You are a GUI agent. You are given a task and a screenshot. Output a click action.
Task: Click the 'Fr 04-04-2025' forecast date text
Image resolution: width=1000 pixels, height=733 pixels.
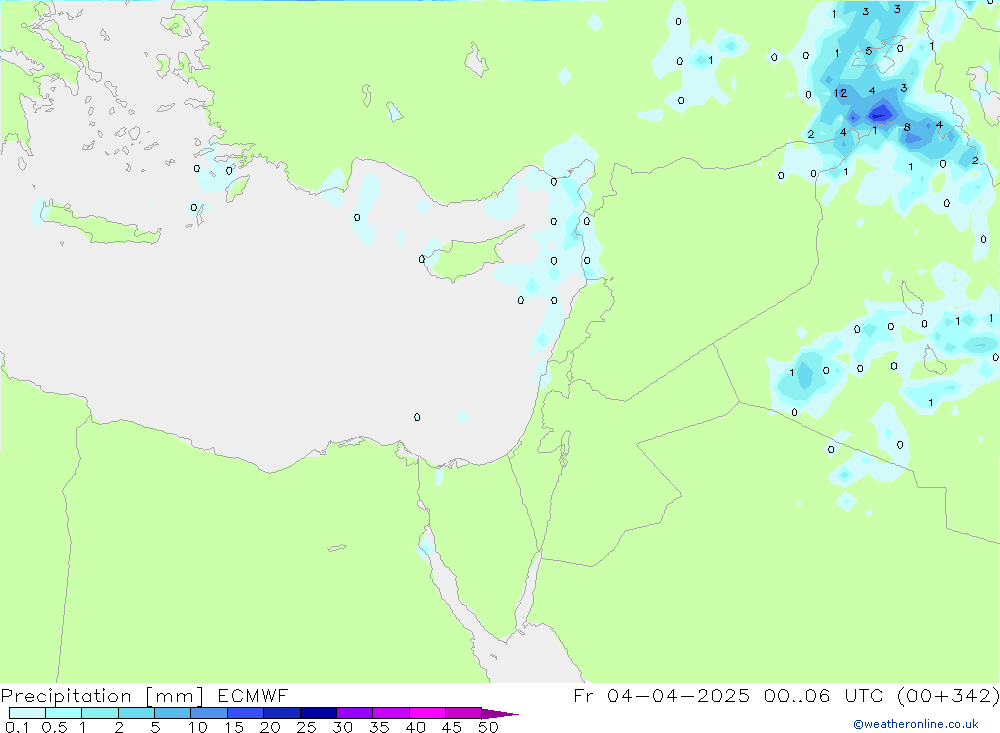tap(661, 695)
